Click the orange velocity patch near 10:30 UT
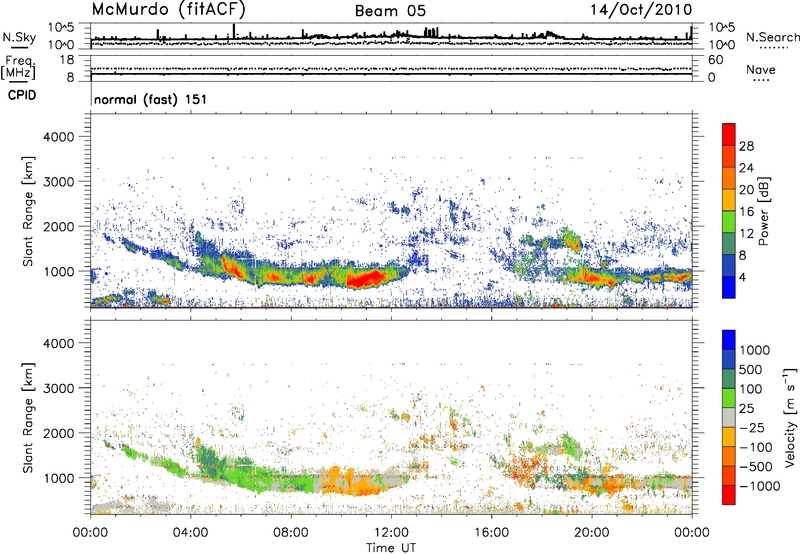Screen dimensions: 800x554 pyautogui.click(x=352, y=482)
